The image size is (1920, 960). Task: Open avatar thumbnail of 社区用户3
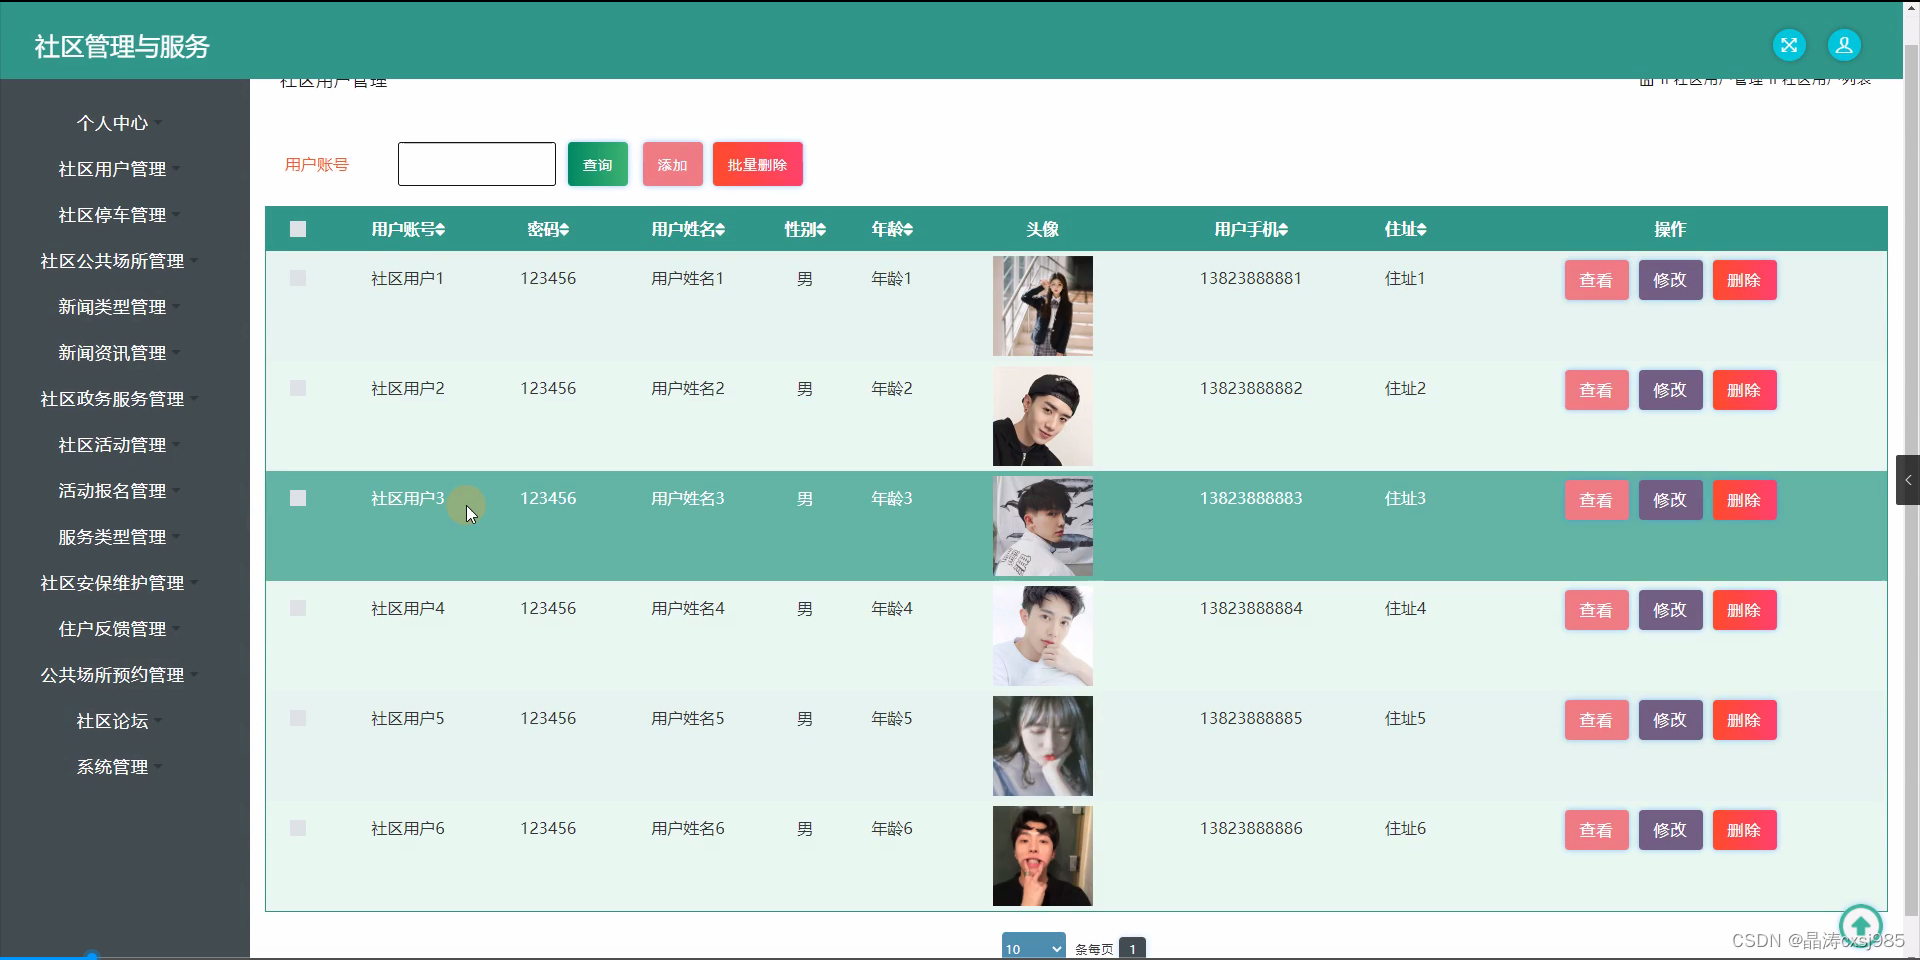point(1042,526)
